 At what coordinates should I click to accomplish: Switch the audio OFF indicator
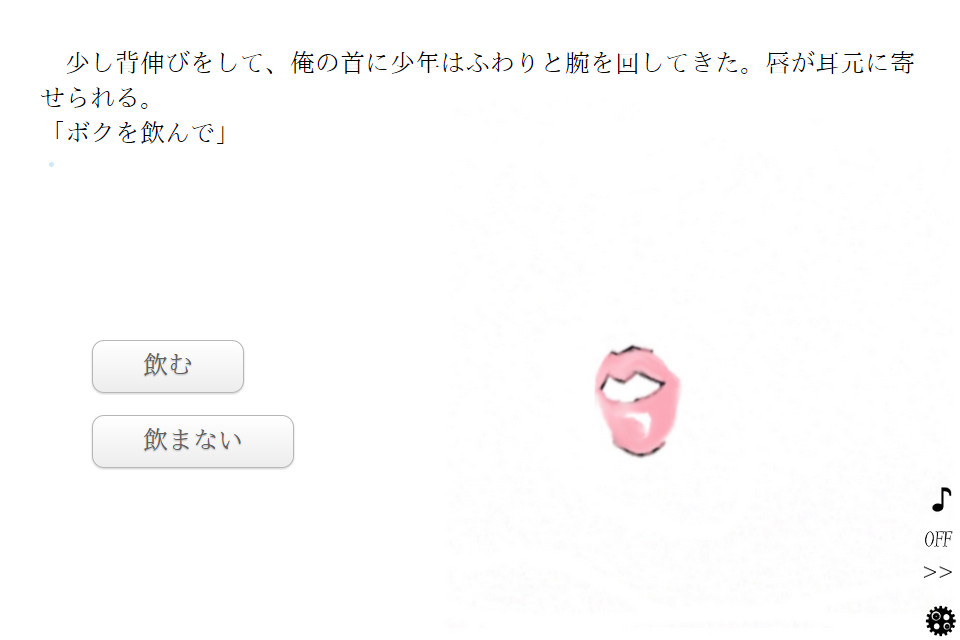pyautogui.click(x=937, y=539)
